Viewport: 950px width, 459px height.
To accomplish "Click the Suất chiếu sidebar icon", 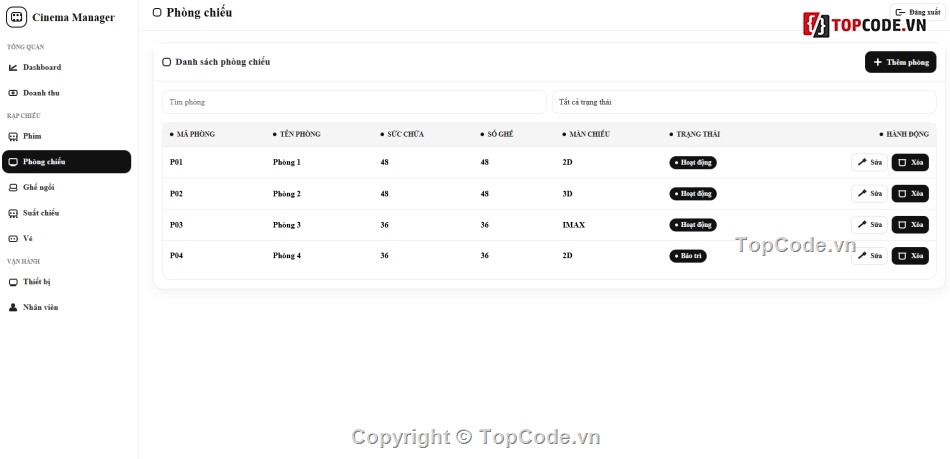I will pos(13,213).
